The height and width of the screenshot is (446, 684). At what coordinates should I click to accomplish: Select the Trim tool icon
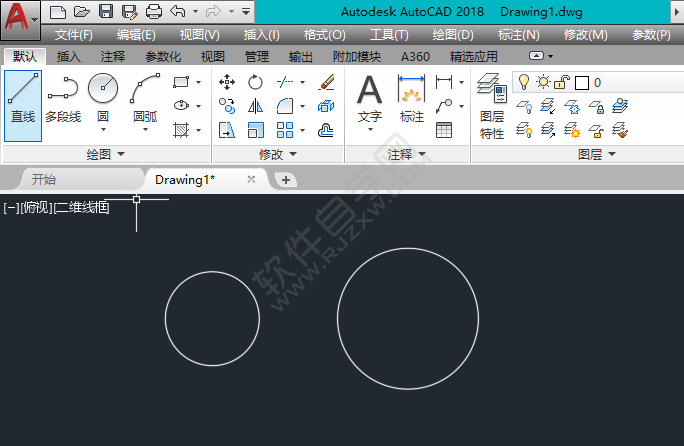point(285,82)
